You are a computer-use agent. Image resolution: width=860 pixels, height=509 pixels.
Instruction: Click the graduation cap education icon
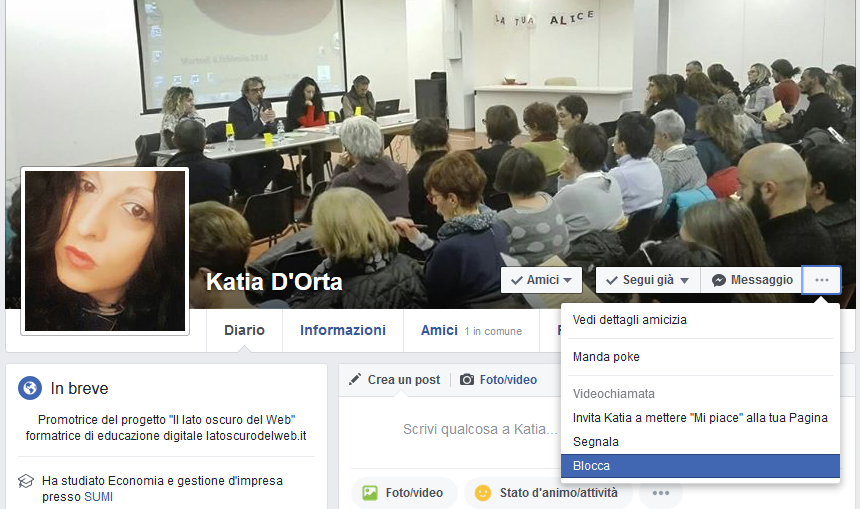tap(26, 481)
